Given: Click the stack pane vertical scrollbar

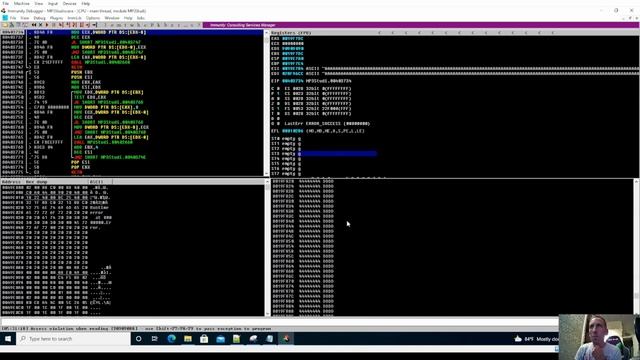Looking at the screenshot, I should [636, 247].
